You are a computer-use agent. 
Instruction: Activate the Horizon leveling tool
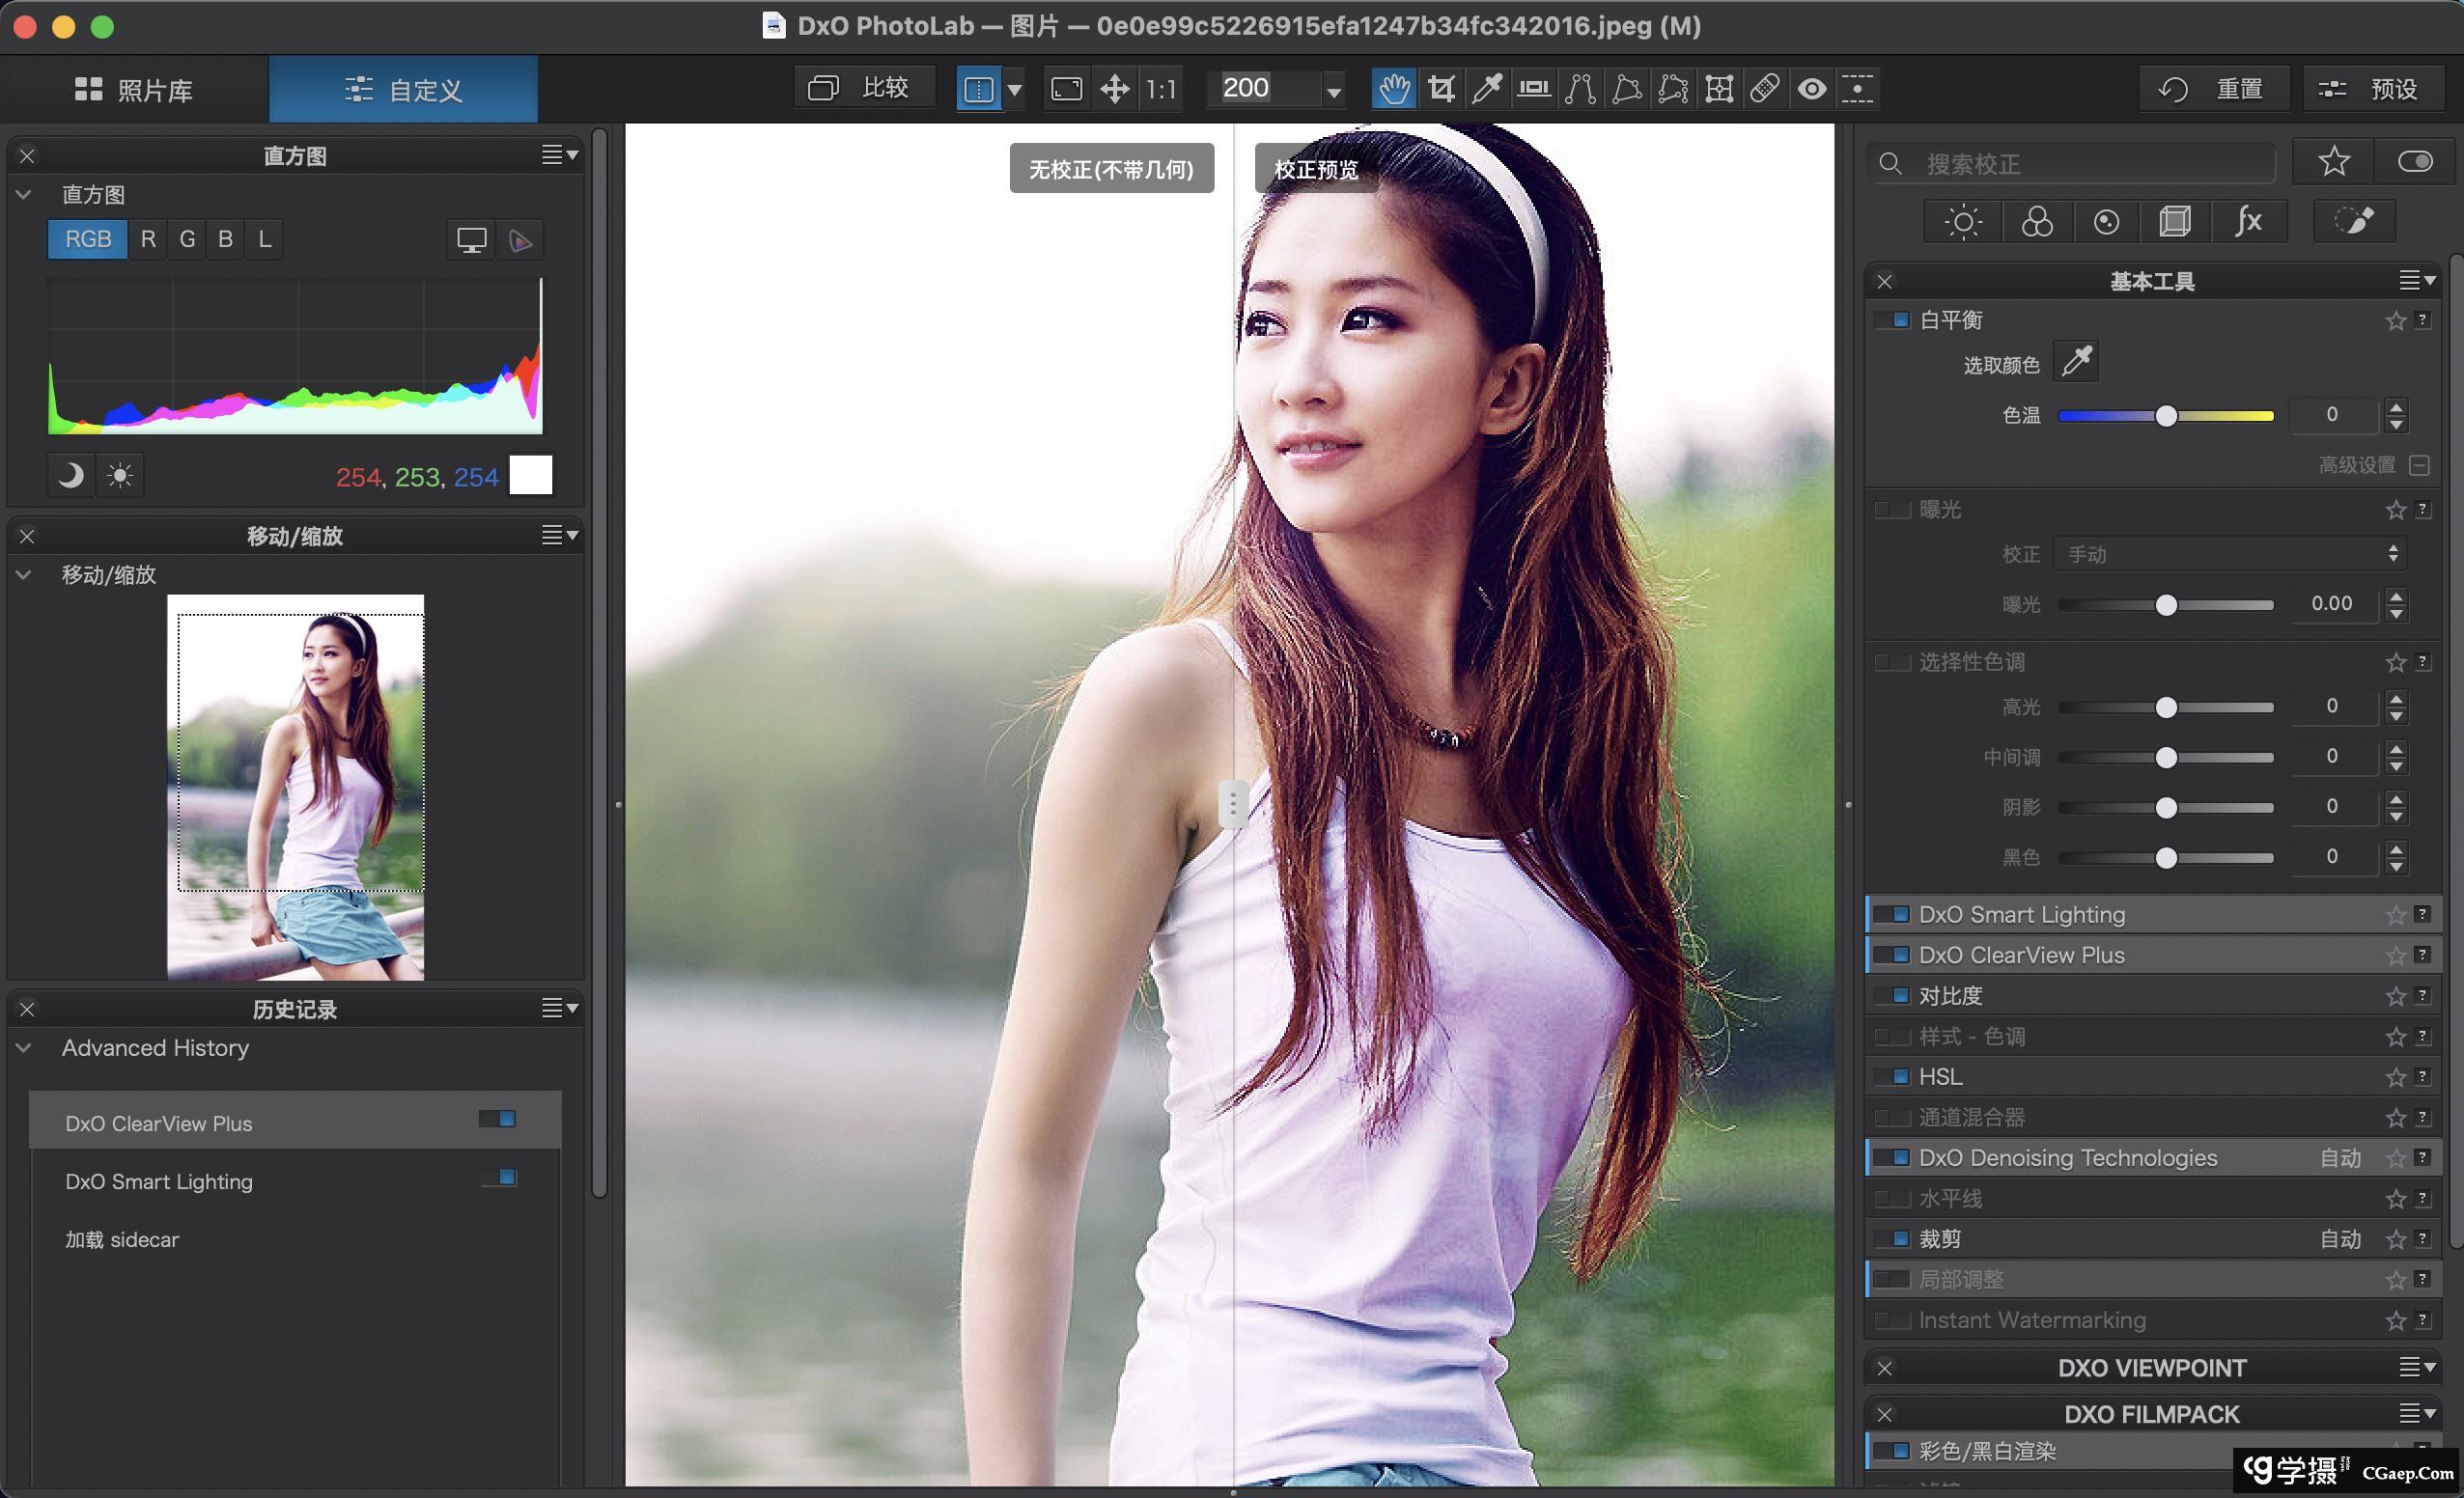[x=1533, y=89]
